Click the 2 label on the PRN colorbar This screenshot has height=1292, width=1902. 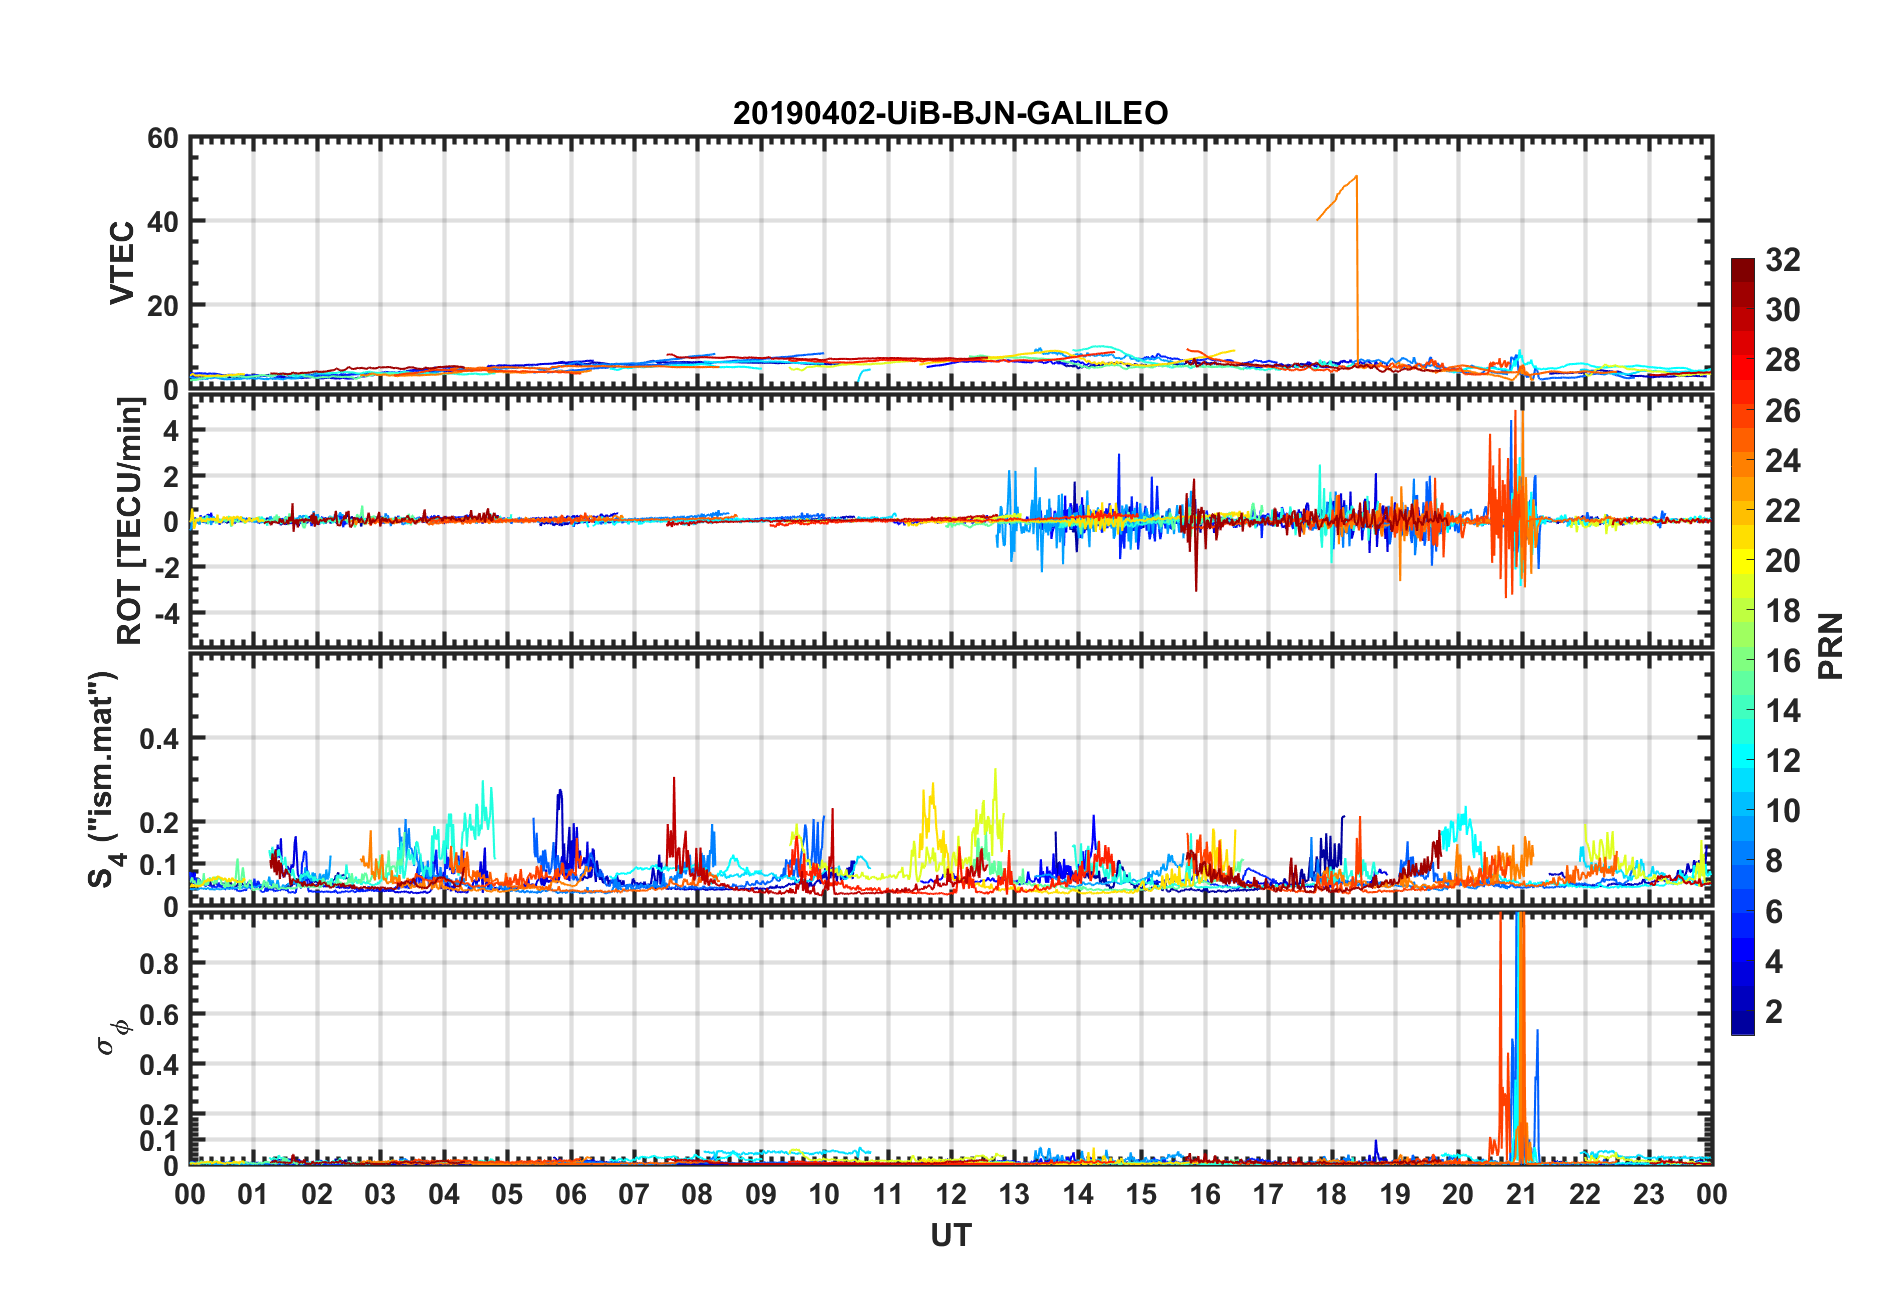point(1774,1012)
